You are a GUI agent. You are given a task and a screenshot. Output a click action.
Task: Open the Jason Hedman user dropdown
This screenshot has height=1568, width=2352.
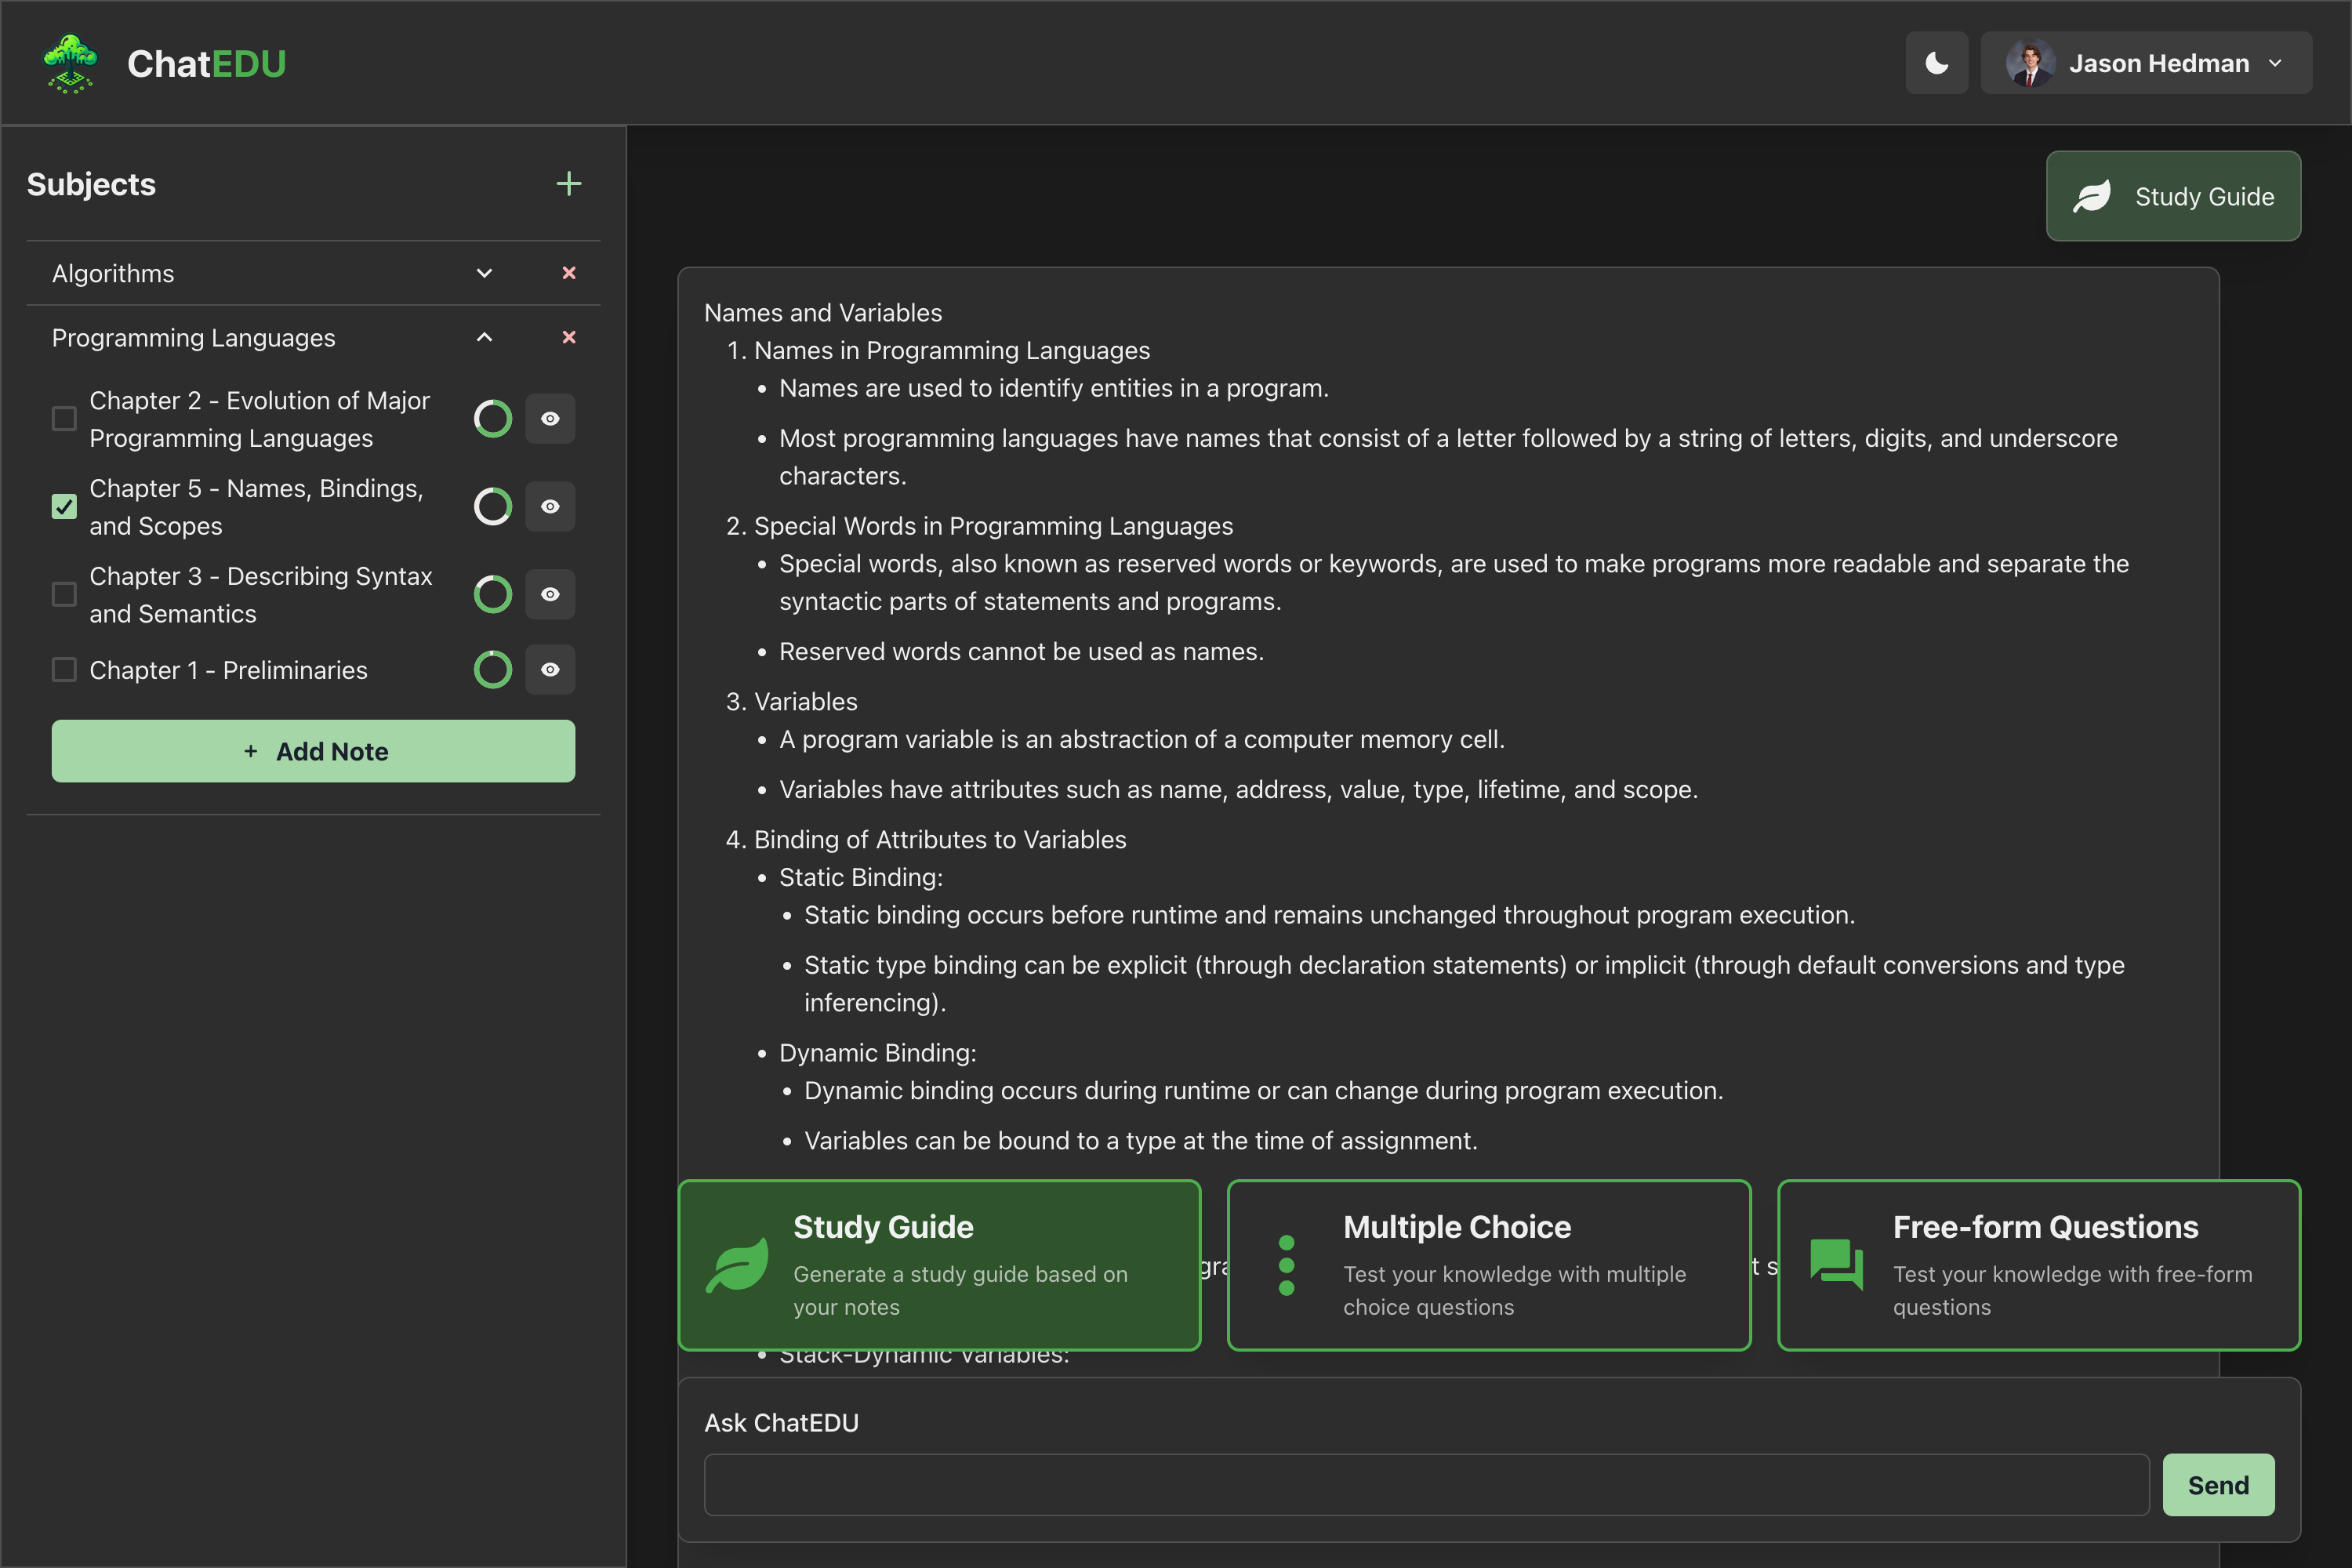[2145, 63]
